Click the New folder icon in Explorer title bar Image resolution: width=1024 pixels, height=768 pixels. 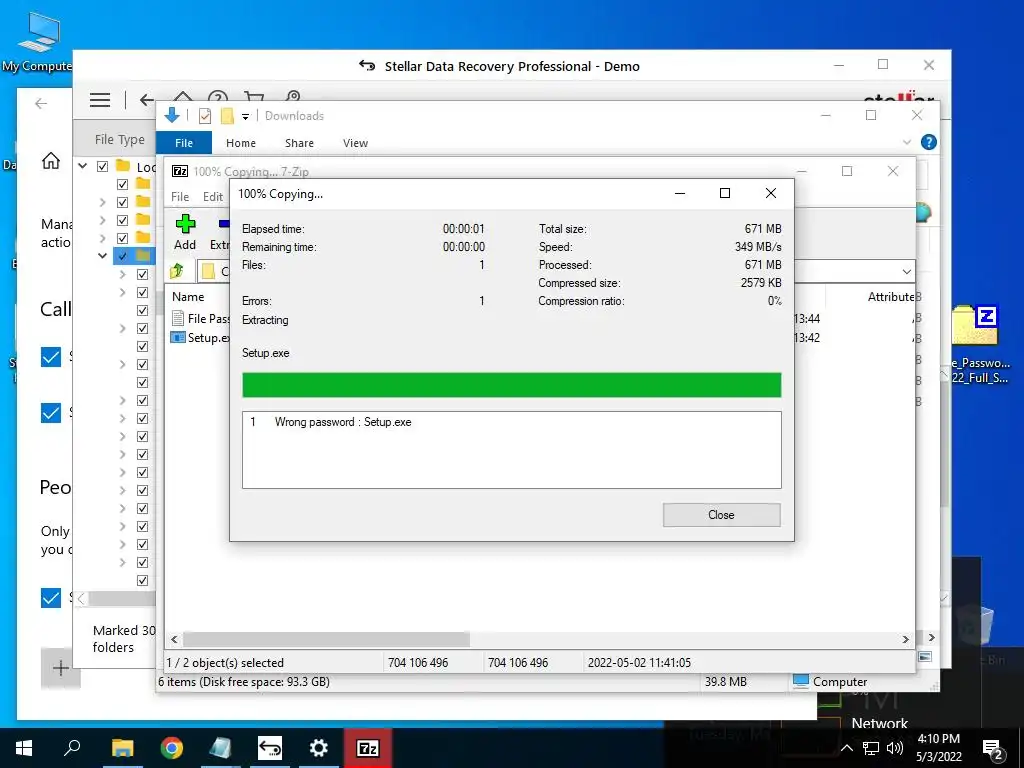pyautogui.click(x=227, y=116)
